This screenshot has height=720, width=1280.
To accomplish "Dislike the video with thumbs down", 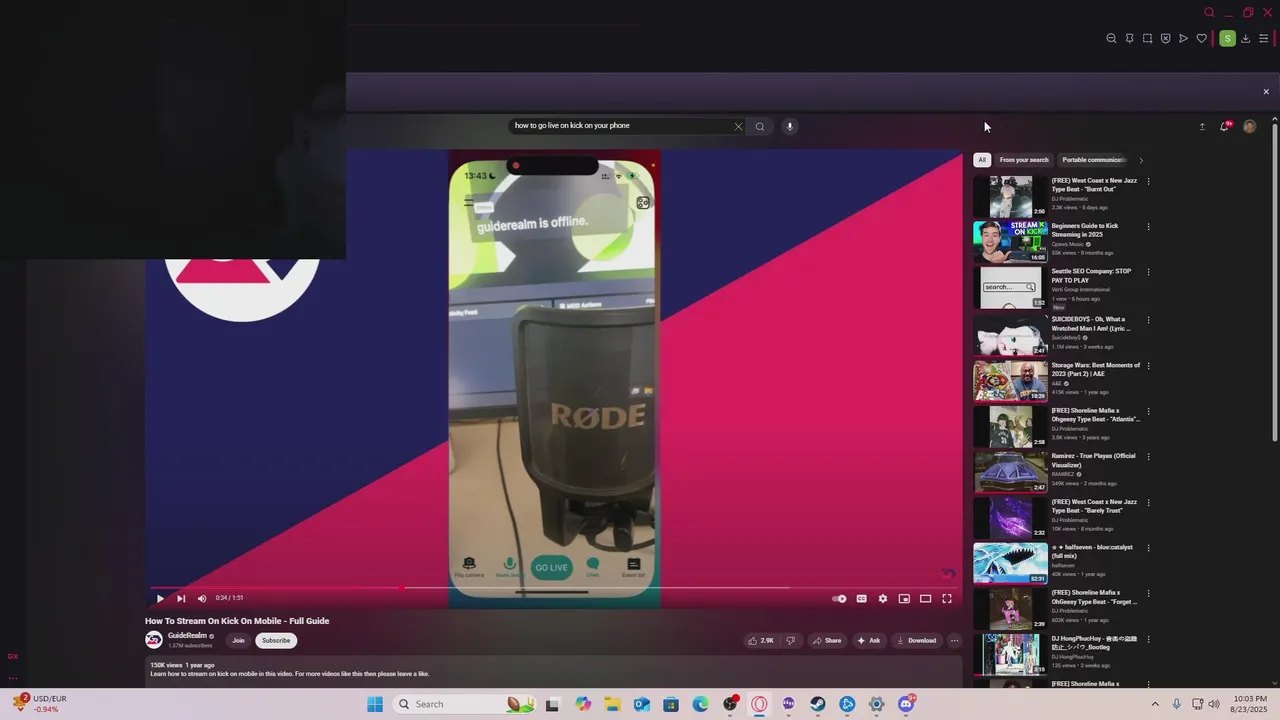I will pos(791,641).
